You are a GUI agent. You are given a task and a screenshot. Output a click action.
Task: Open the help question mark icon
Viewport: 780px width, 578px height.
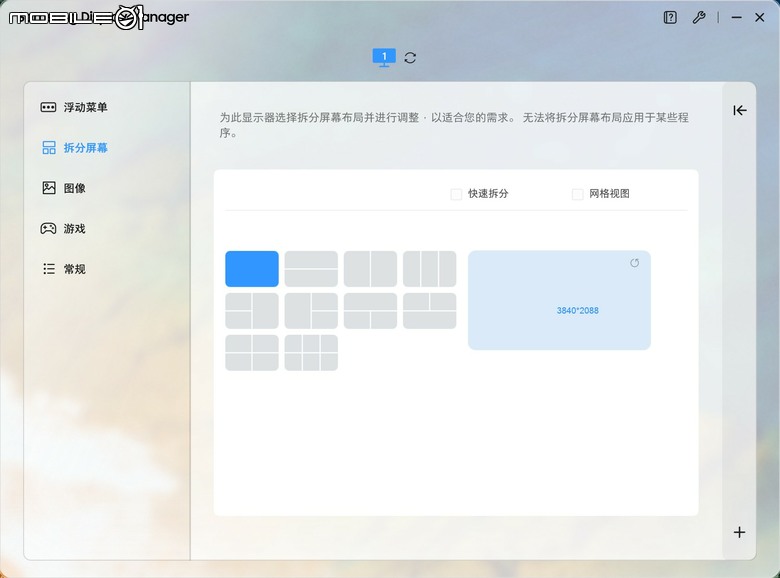[x=670, y=18]
